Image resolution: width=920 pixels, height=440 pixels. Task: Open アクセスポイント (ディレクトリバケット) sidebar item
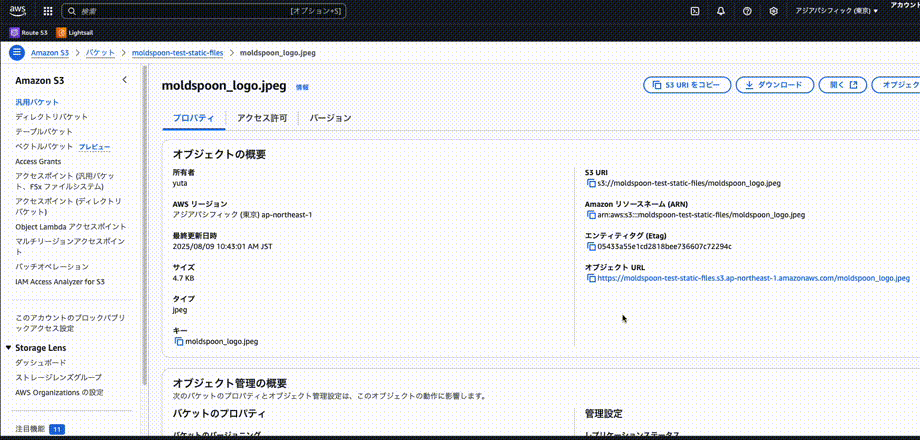(x=69, y=207)
